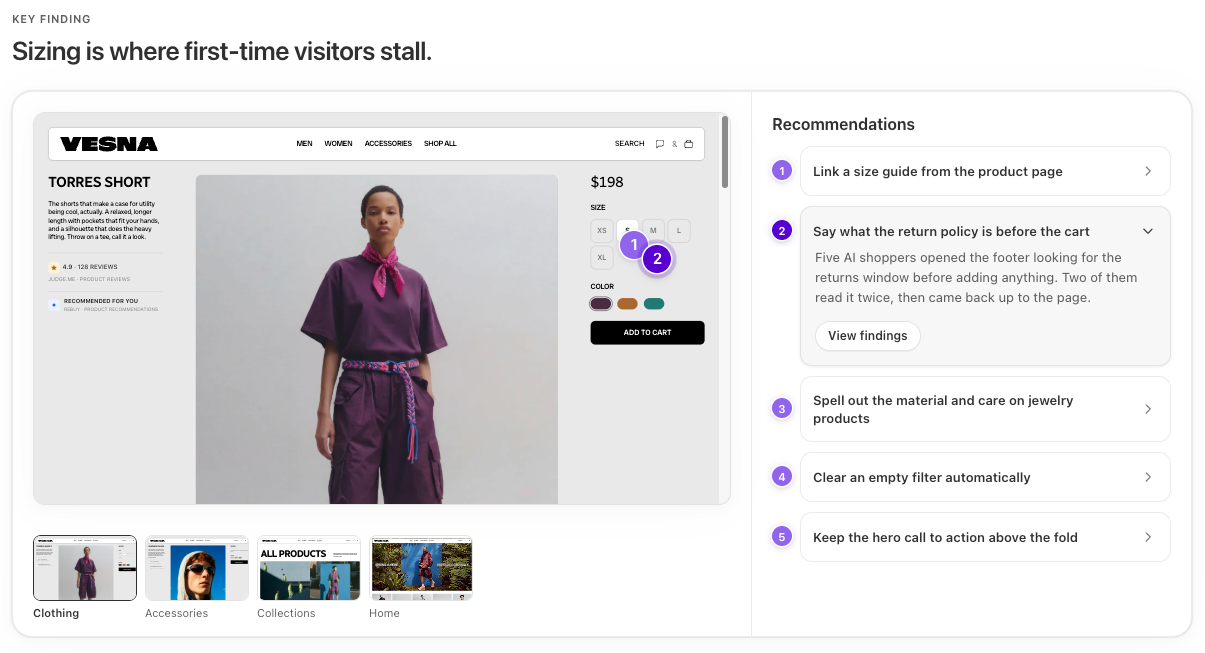1205x653 pixels.
Task: Select the dark purple color swatch
Action: [601, 304]
